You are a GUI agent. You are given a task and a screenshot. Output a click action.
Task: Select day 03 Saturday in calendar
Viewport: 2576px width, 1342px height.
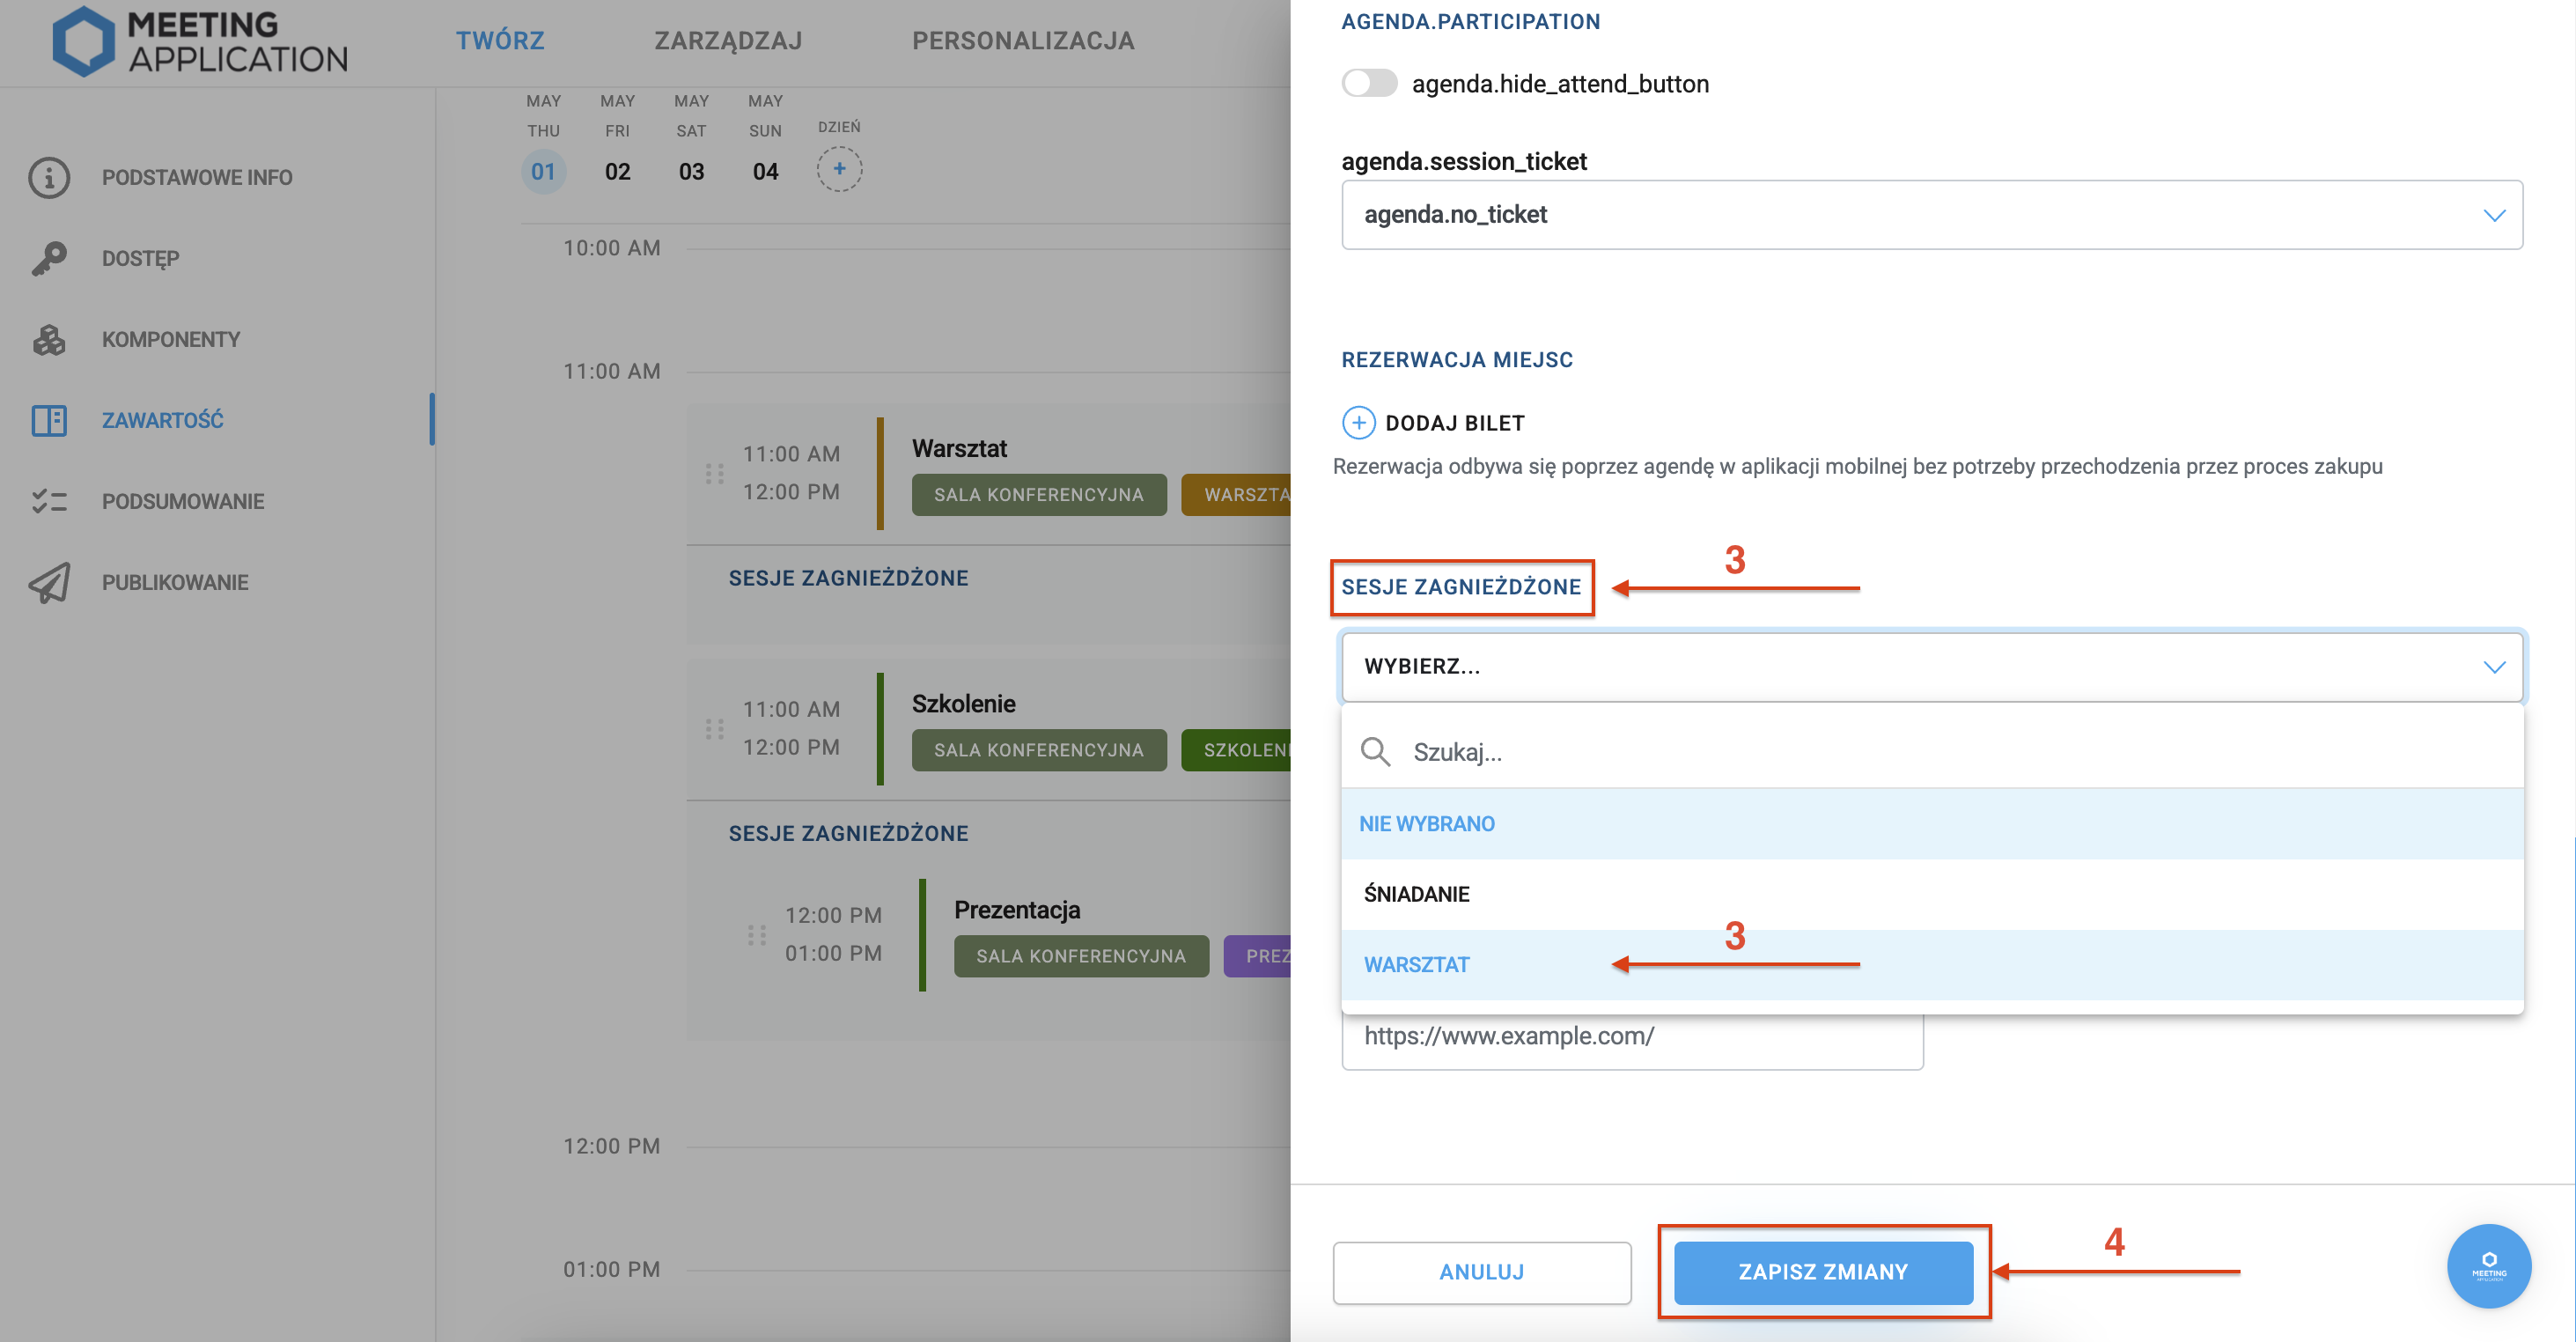pos(691,171)
